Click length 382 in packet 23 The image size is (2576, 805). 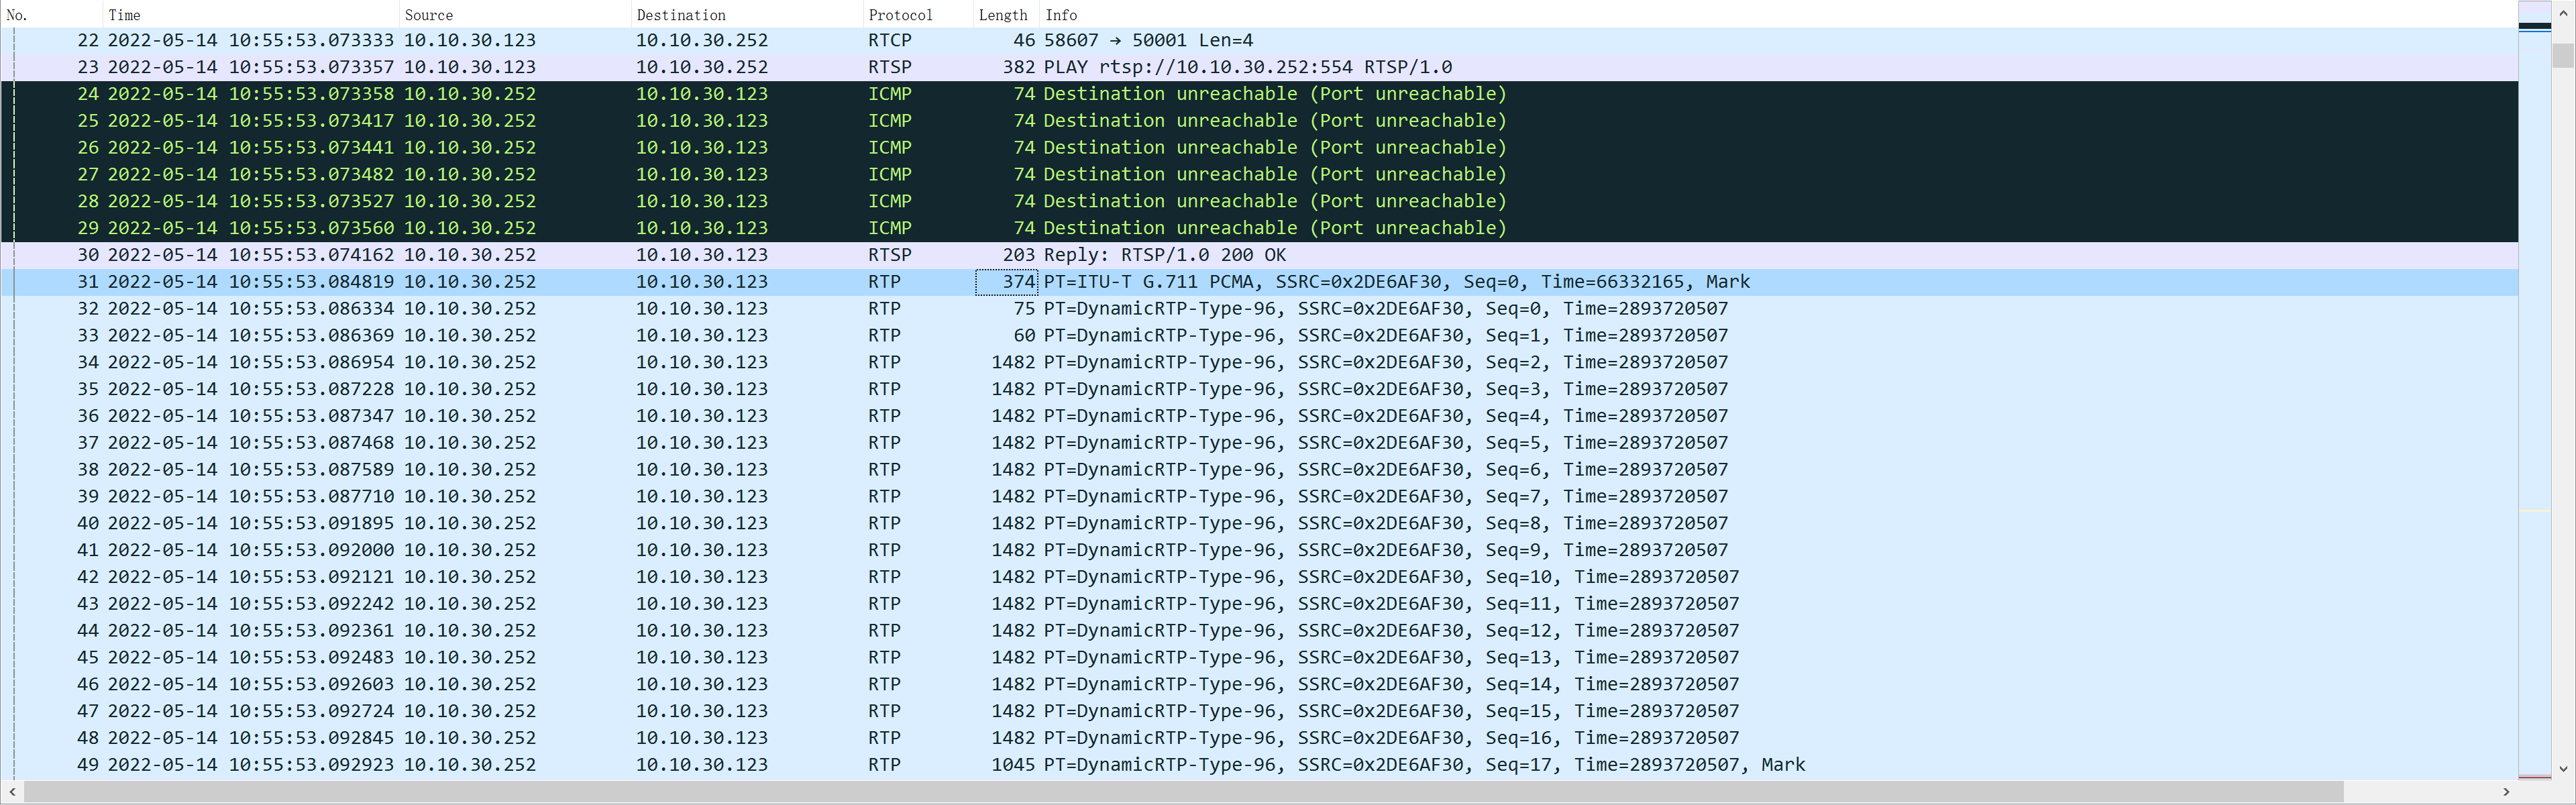pos(1019,67)
